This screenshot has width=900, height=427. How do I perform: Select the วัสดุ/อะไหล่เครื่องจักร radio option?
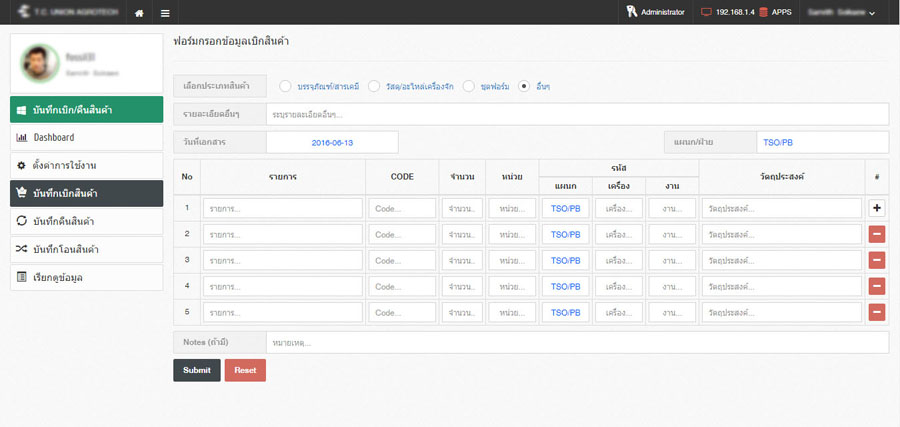[x=375, y=86]
